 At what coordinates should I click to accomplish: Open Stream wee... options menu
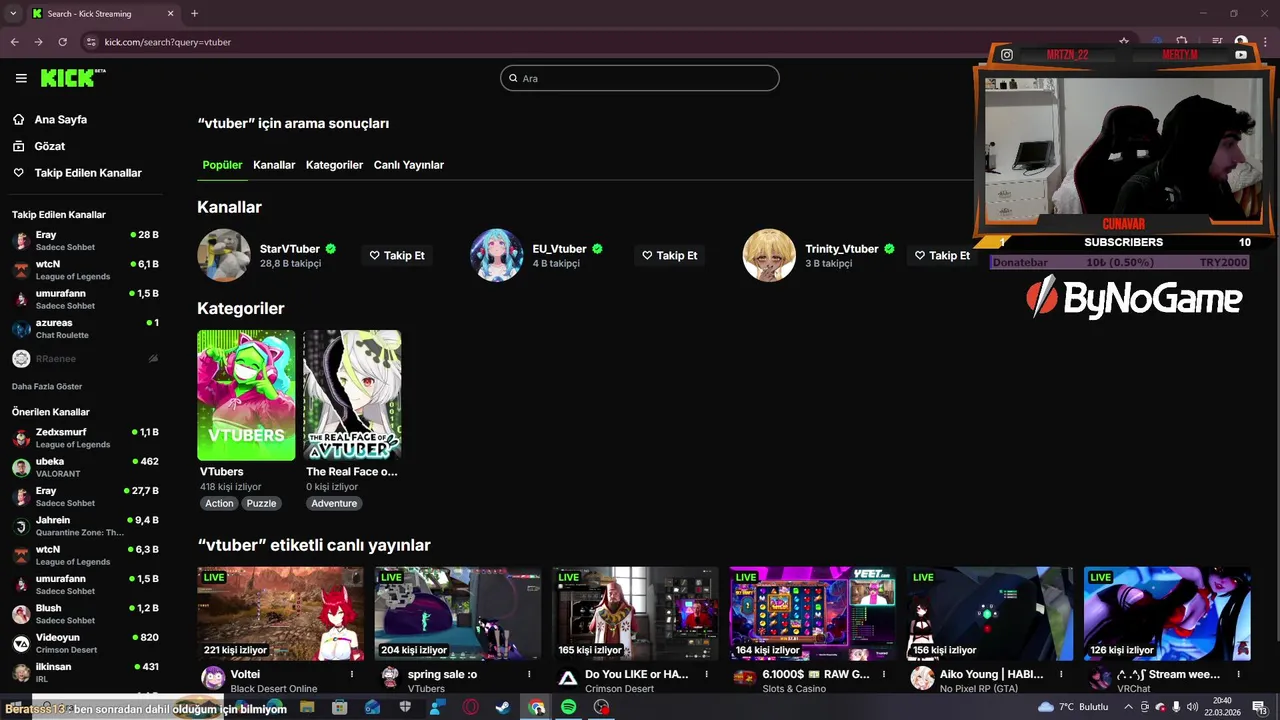pos(1237,675)
